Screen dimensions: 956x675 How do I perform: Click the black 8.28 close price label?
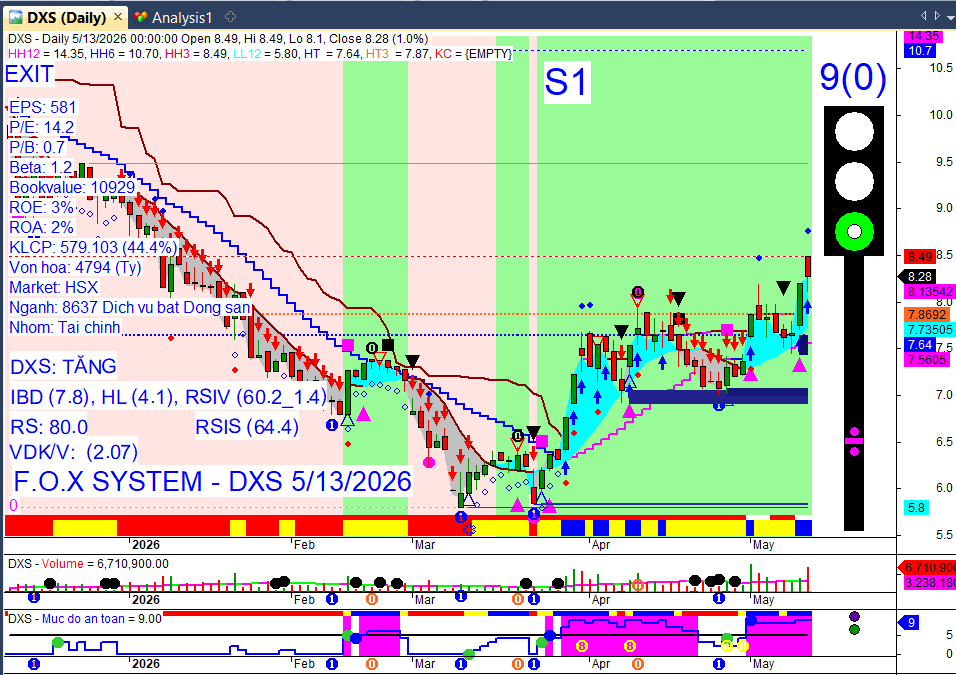pyautogui.click(x=918, y=277)
